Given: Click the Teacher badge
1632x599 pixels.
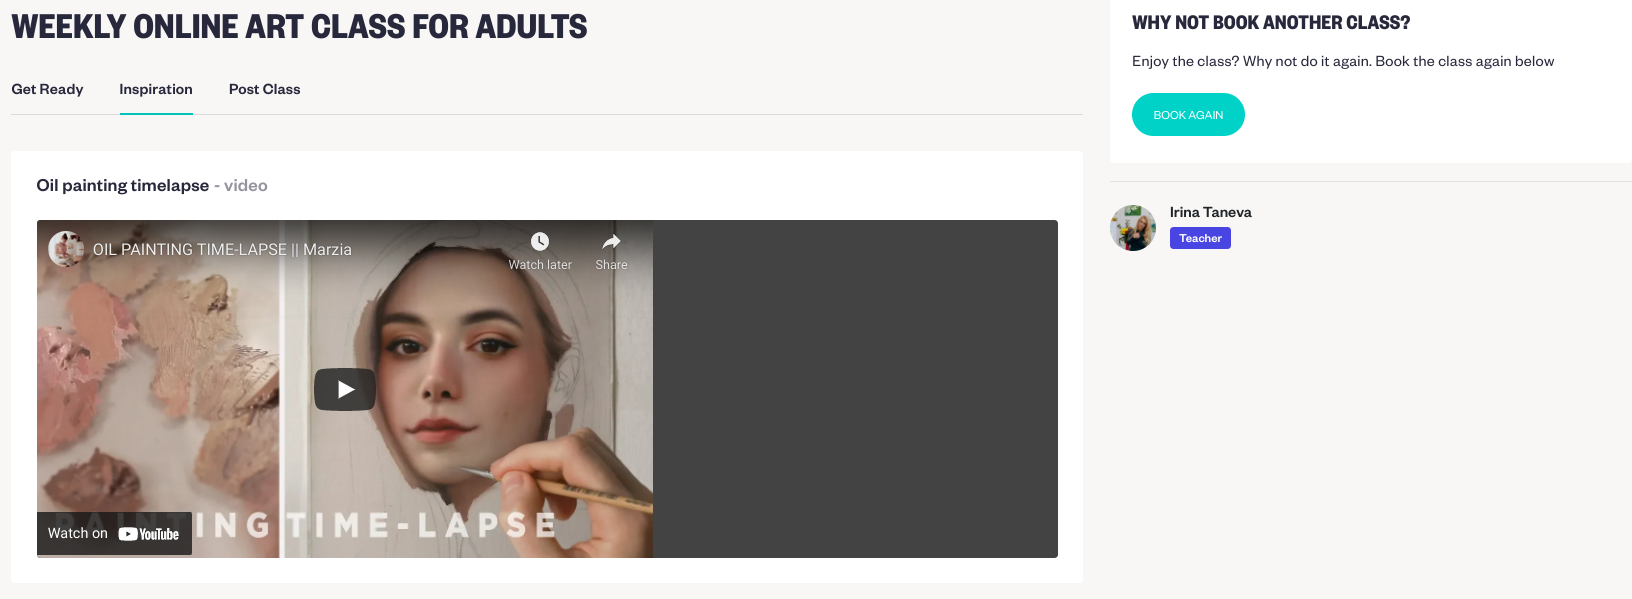Looking at the screenshot, I should pyautogui.click(x=1200, y=238).
